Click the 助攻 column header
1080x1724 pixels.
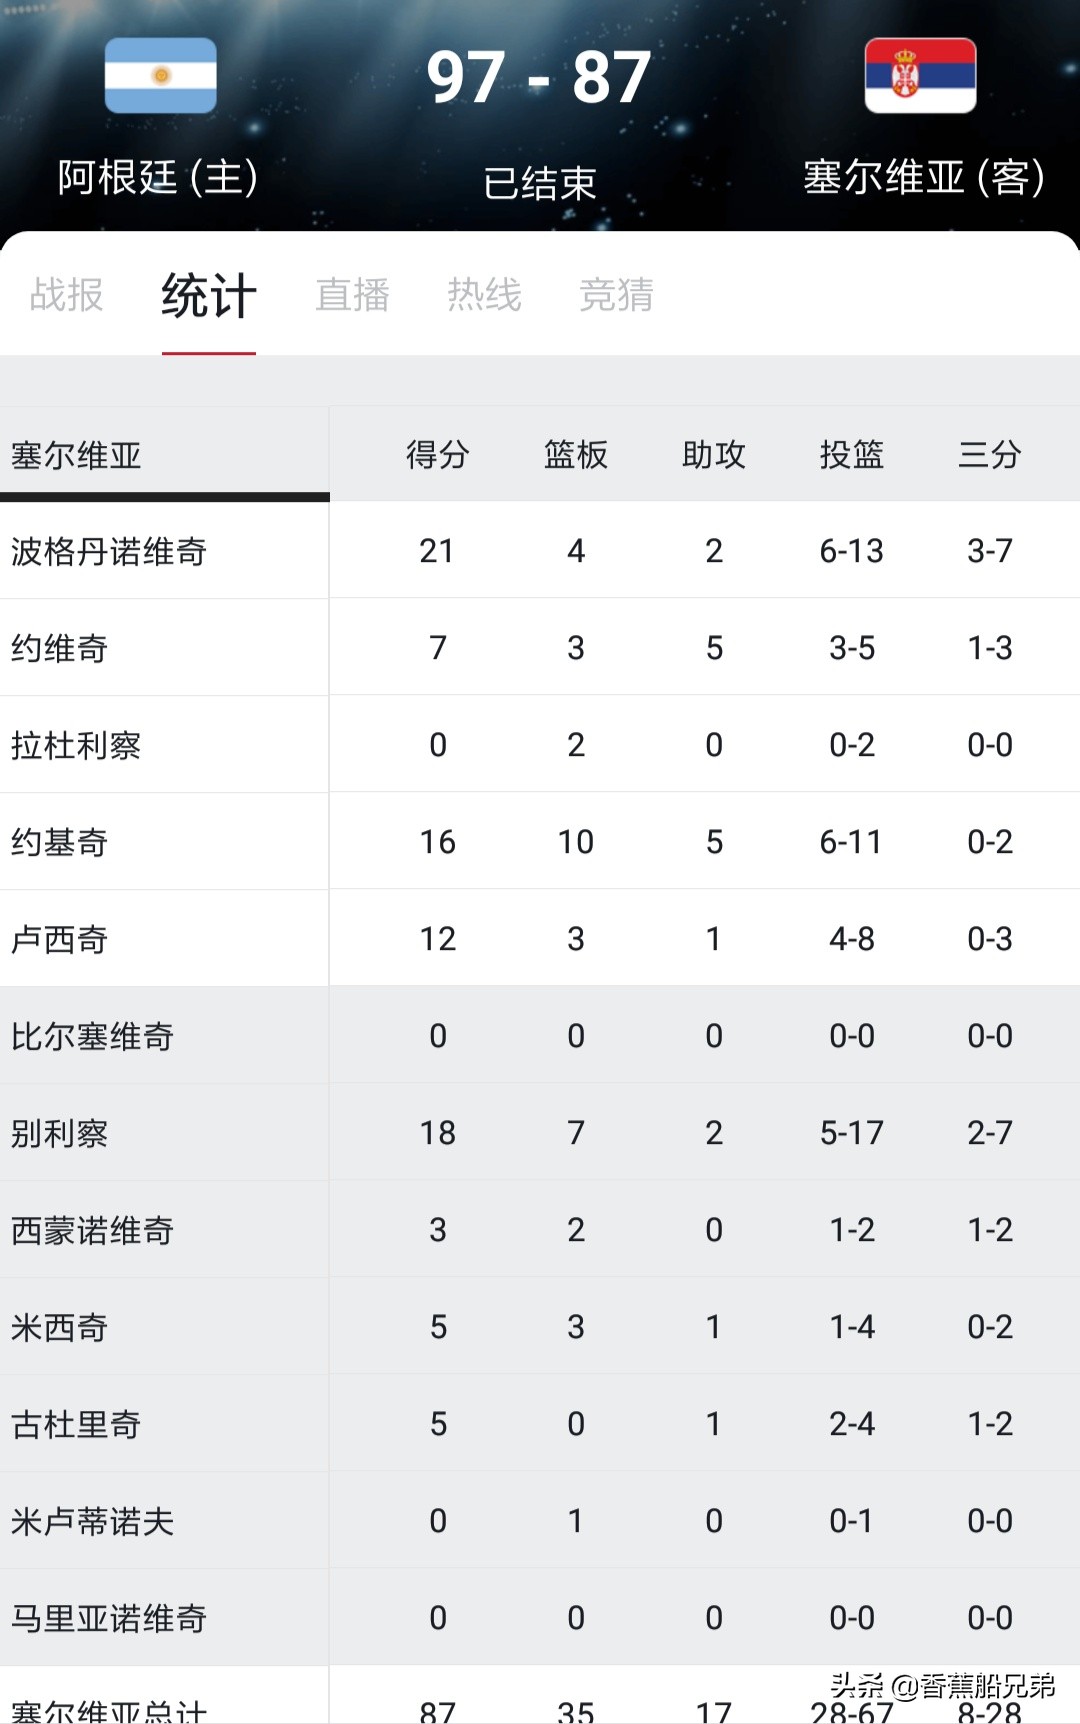click(x=714, y=454)
